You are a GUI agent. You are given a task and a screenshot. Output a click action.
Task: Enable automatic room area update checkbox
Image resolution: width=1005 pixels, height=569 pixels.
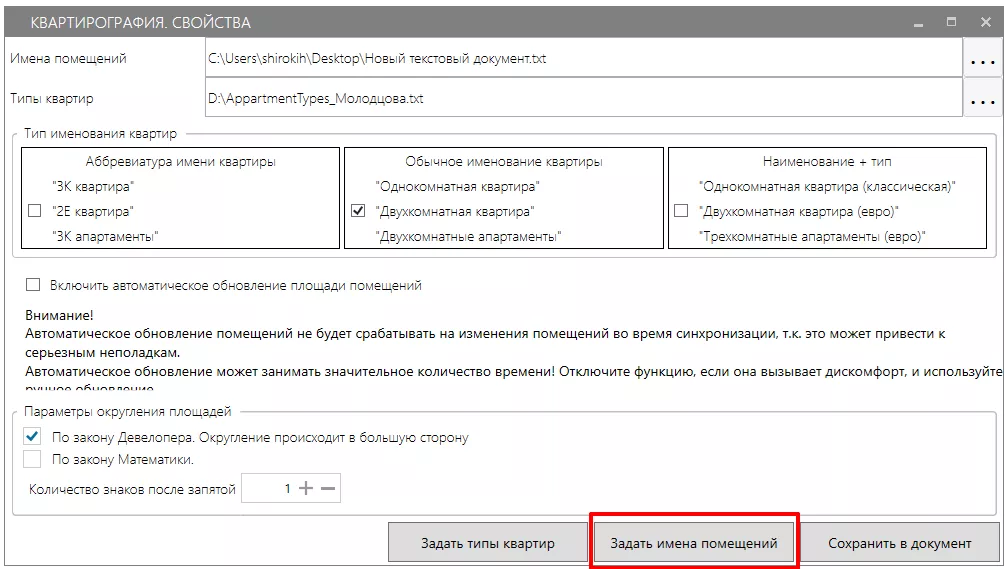(x=34, y=285)
